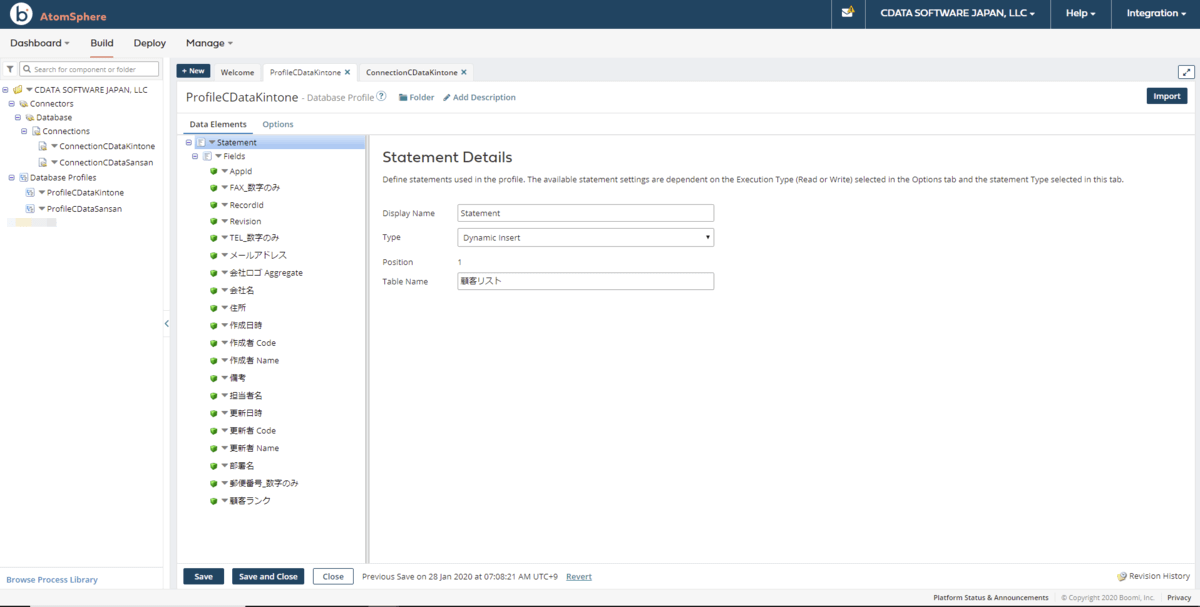Collapse the Connections folder in explorer
Image resolution: width=1200 pixels, height=607 pixels.
[x=24, y=132]
